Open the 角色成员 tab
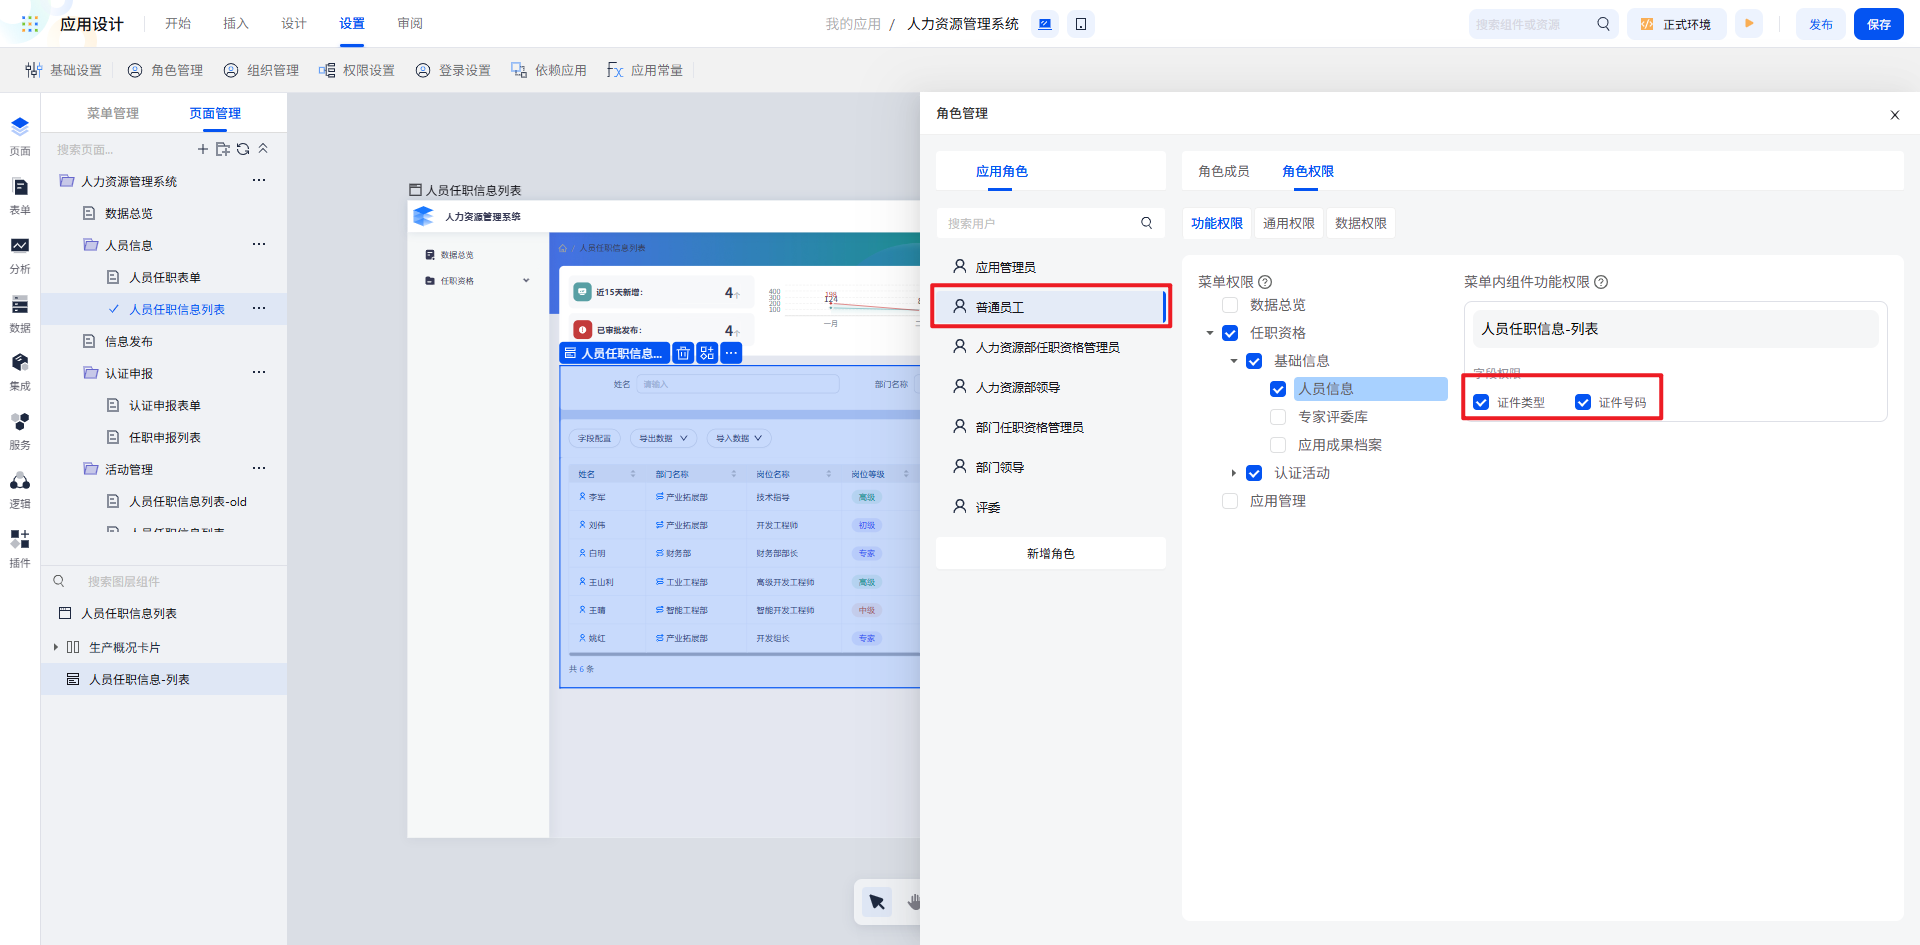The image size is (1920, 945). [1223, 171]
